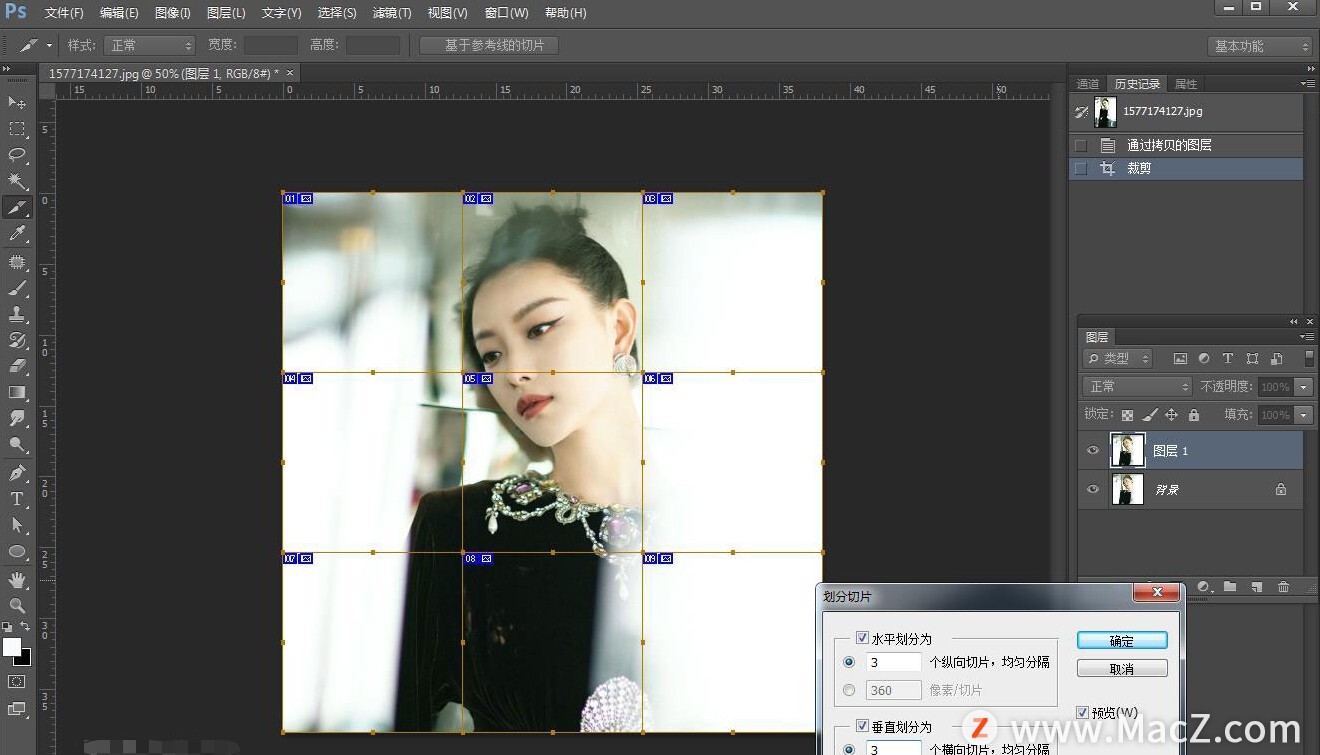This screenshot has height=755, width=1320.
Task: Select the Ellipse shape tool
Action: tap(17, 551)
